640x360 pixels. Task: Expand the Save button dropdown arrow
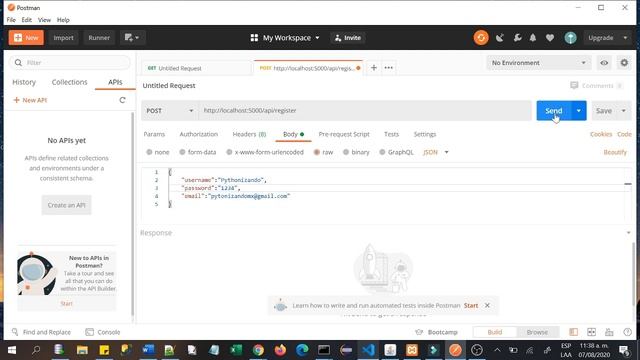tap(623, 111)
